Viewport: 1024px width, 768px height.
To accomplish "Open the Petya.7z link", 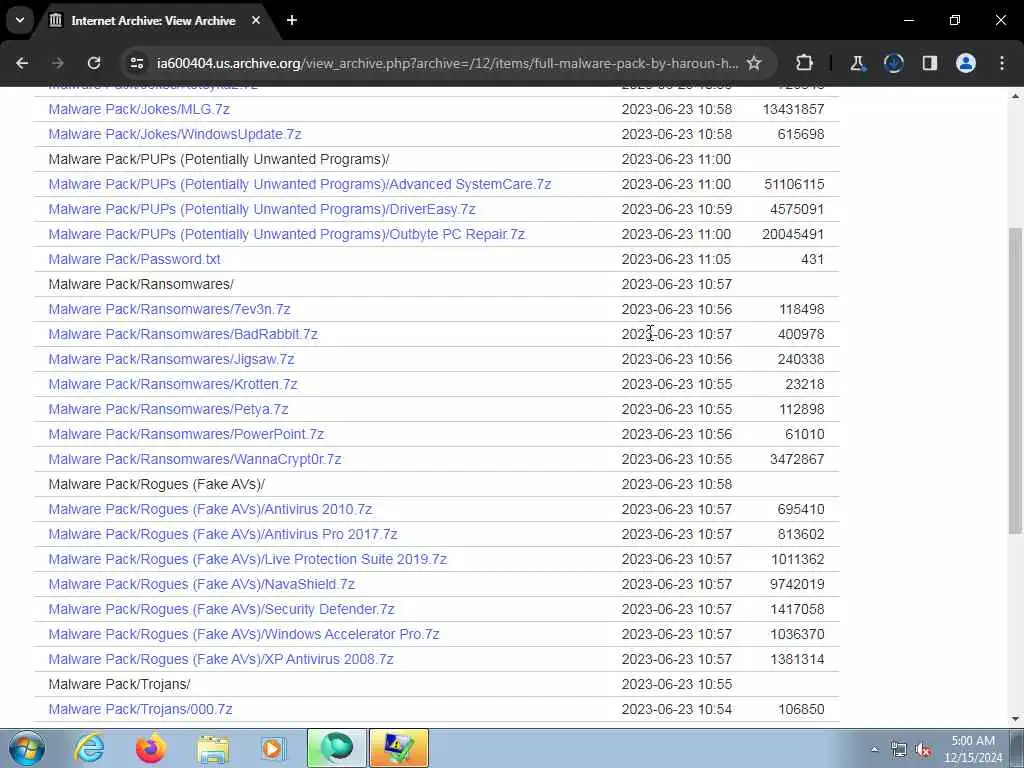I will tap(168, 409).
